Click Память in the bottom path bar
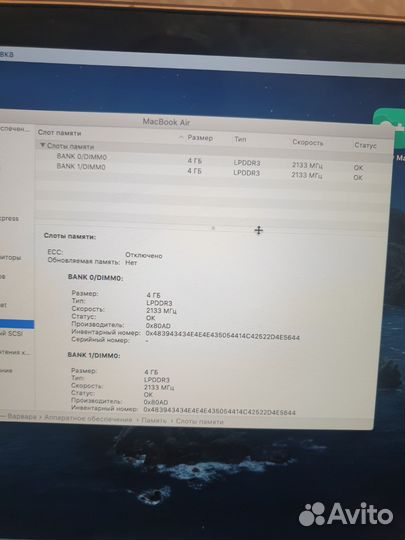This screenshot has height=540, width=405. [154, 421]
